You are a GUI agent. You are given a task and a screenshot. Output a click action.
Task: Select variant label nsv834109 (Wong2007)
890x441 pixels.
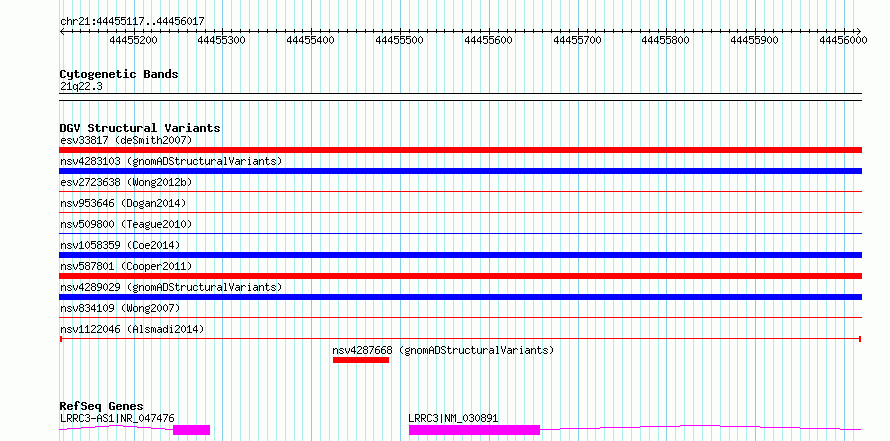(x=120, y=308)
